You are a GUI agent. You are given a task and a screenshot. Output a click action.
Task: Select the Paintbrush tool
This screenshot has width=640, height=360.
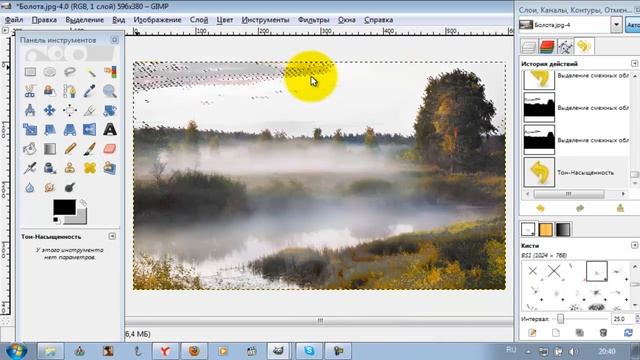pyautogui.click(x=90, y=149)
